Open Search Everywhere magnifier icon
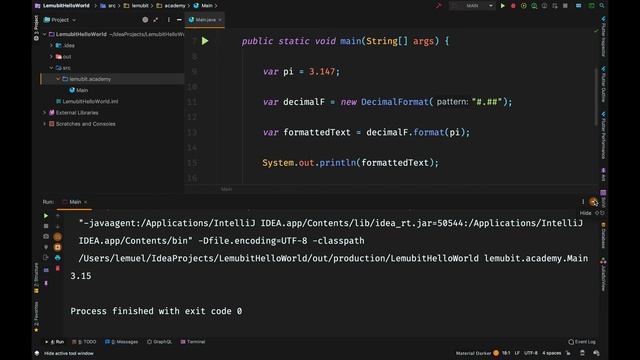This screenshot has width=640, height=360. (602, 6)
